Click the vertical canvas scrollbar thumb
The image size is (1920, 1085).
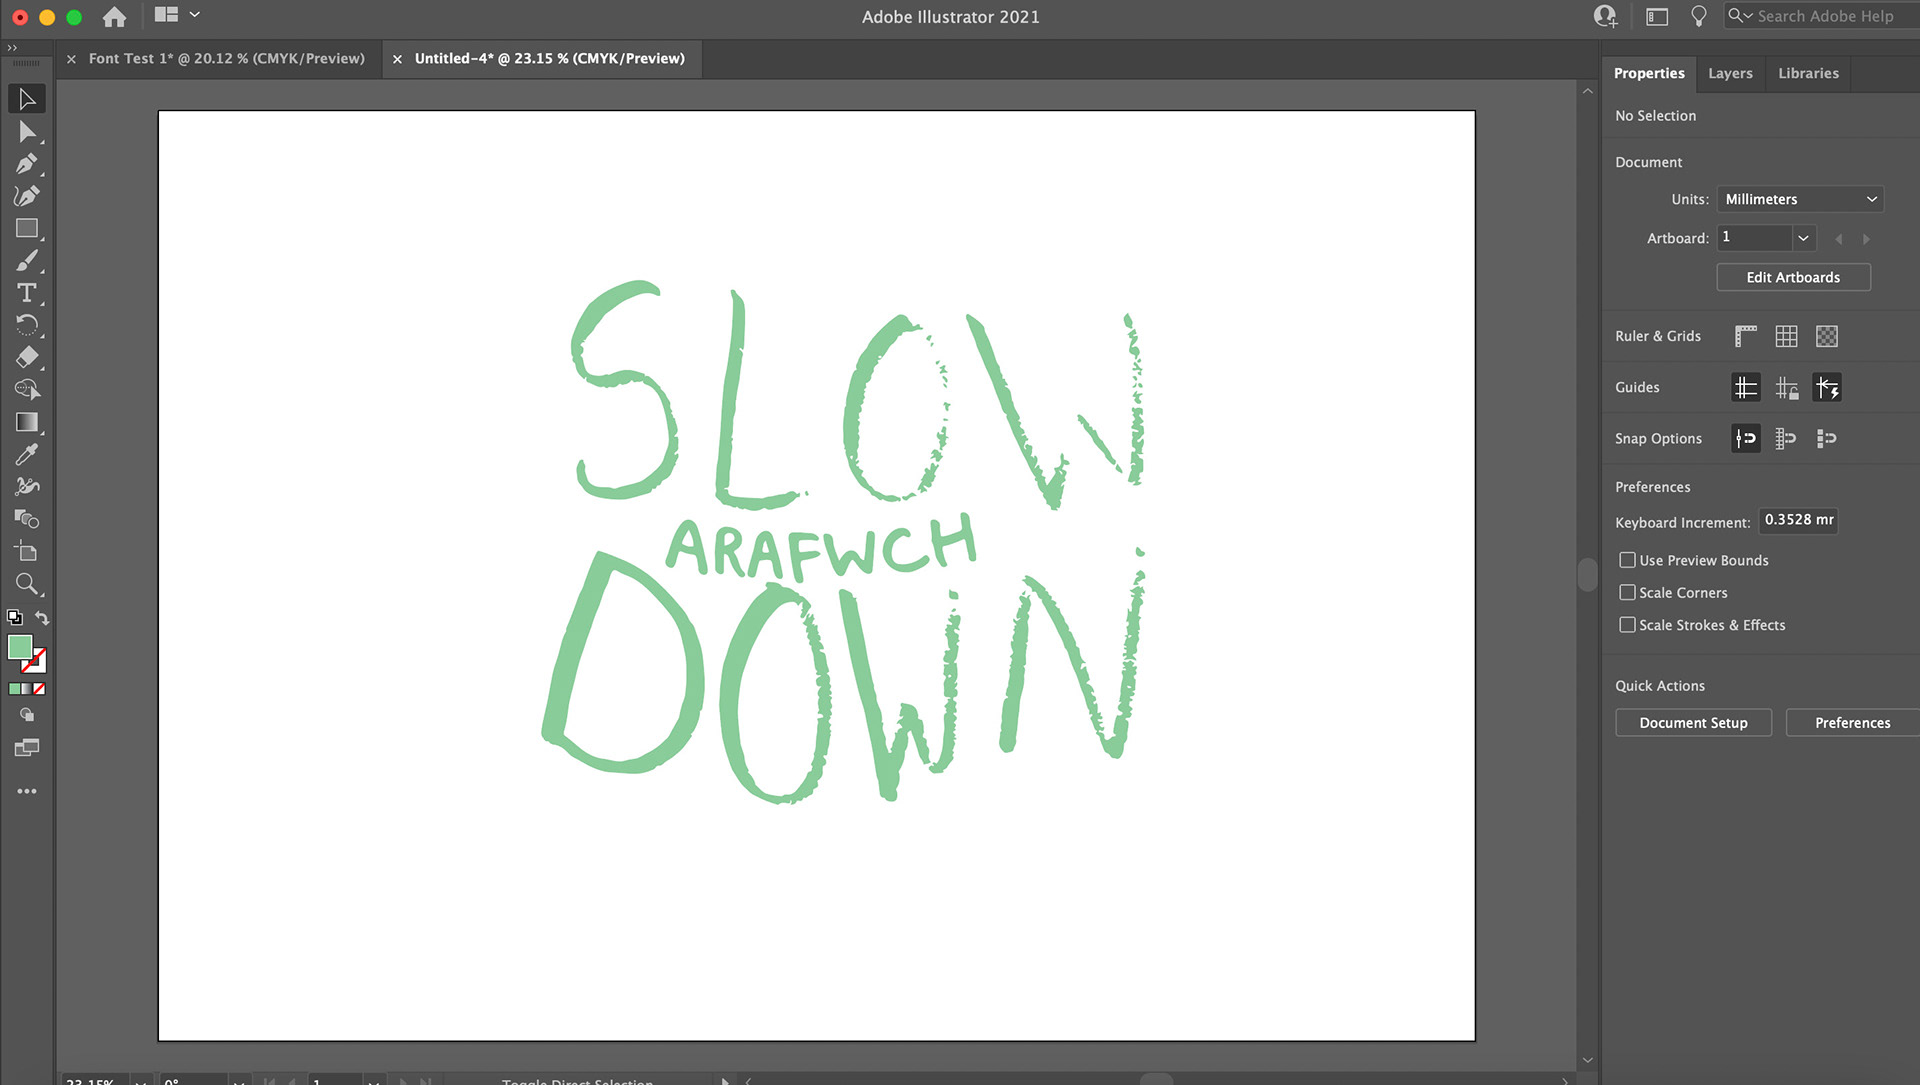pos(1587,574)
